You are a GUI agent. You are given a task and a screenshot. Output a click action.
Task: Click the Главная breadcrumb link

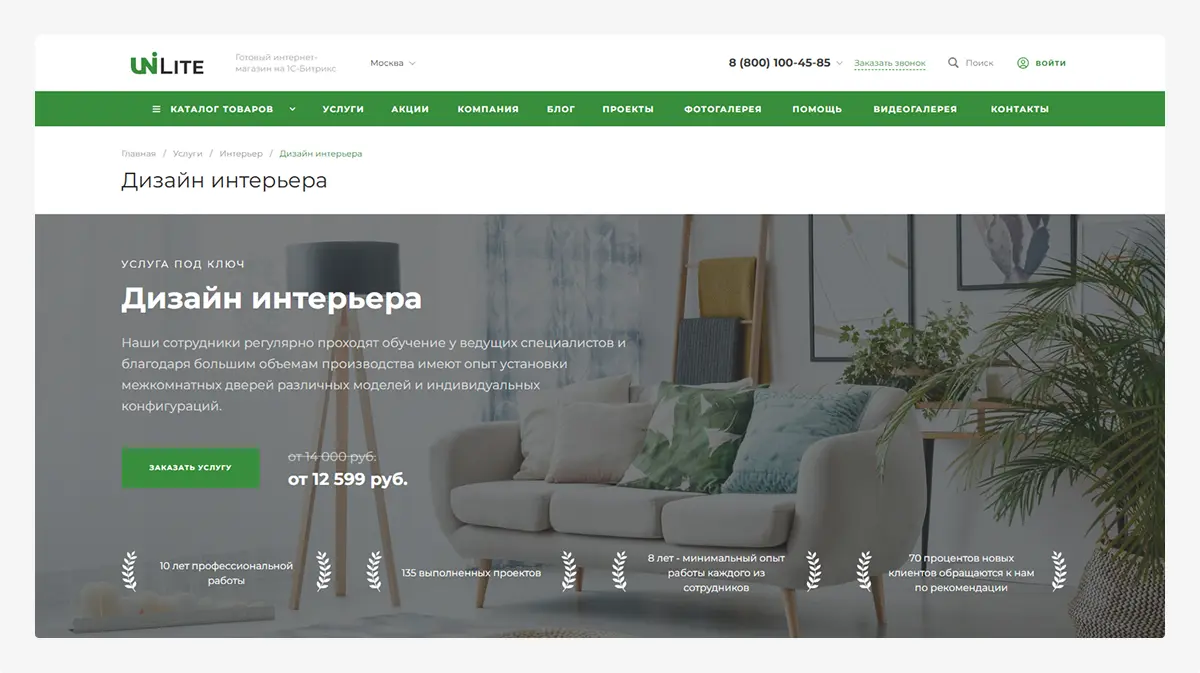coord(138,154)
